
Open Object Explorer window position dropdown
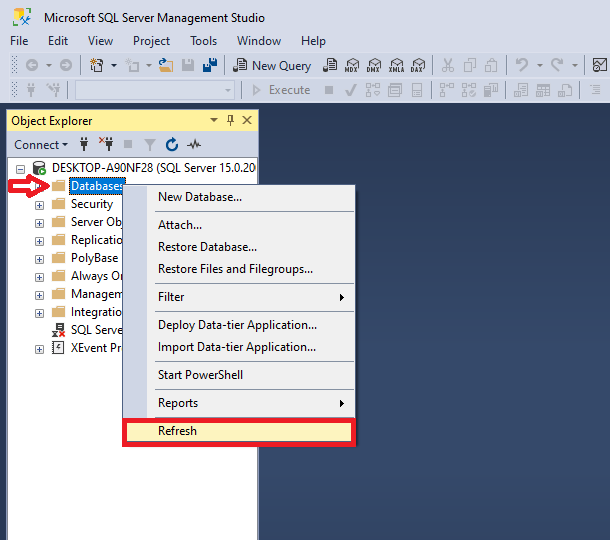point(214,120)
